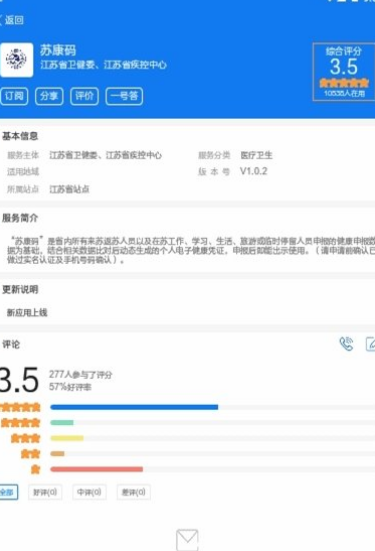Select the four-star green rating bar
375x551 pixels.
[x=213, y=423]
